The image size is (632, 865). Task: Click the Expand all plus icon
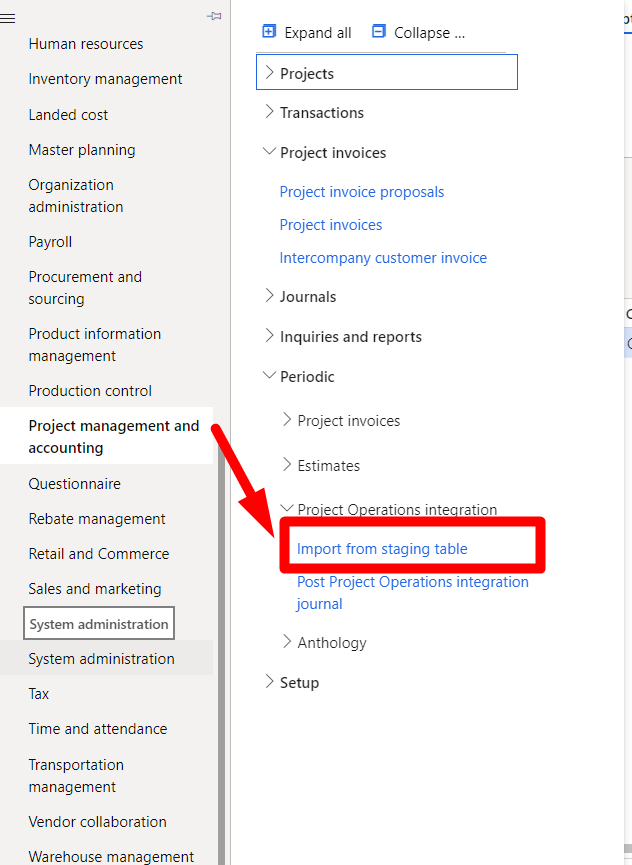(x=268, y=32)
